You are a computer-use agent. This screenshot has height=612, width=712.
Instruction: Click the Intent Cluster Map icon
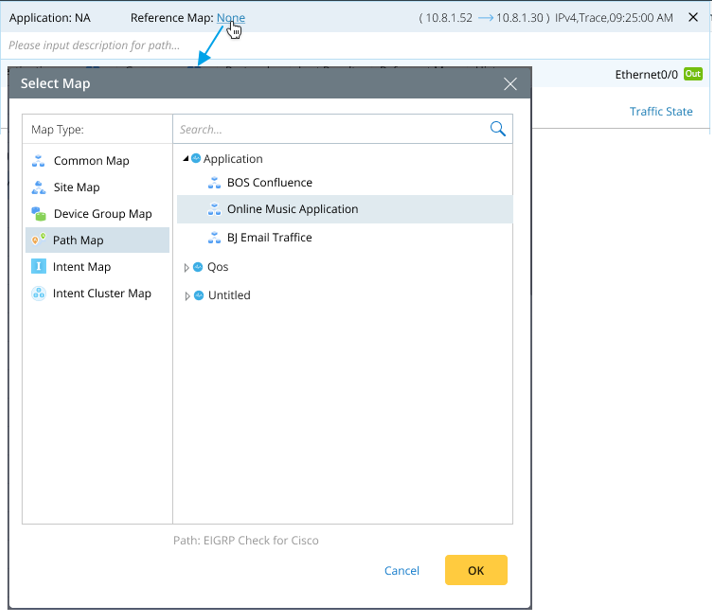coord(39,294)
